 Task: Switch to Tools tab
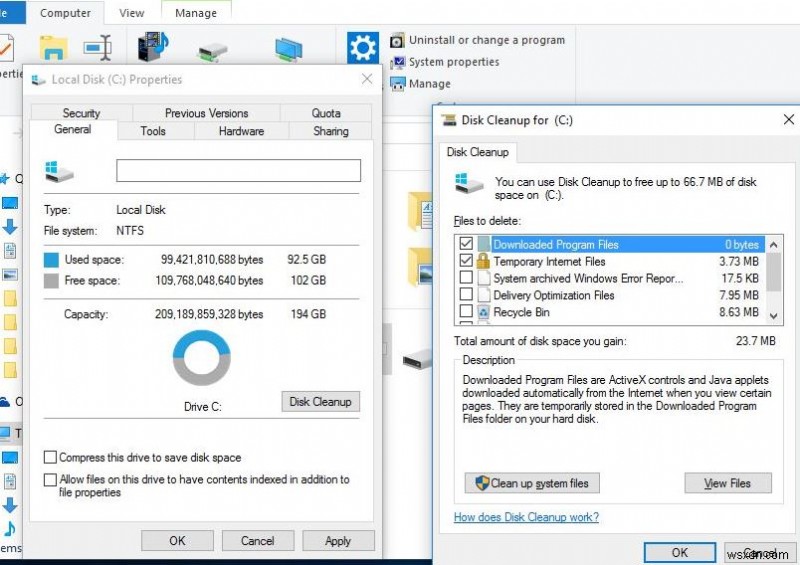pyautogui.click(x=153, y=131)
